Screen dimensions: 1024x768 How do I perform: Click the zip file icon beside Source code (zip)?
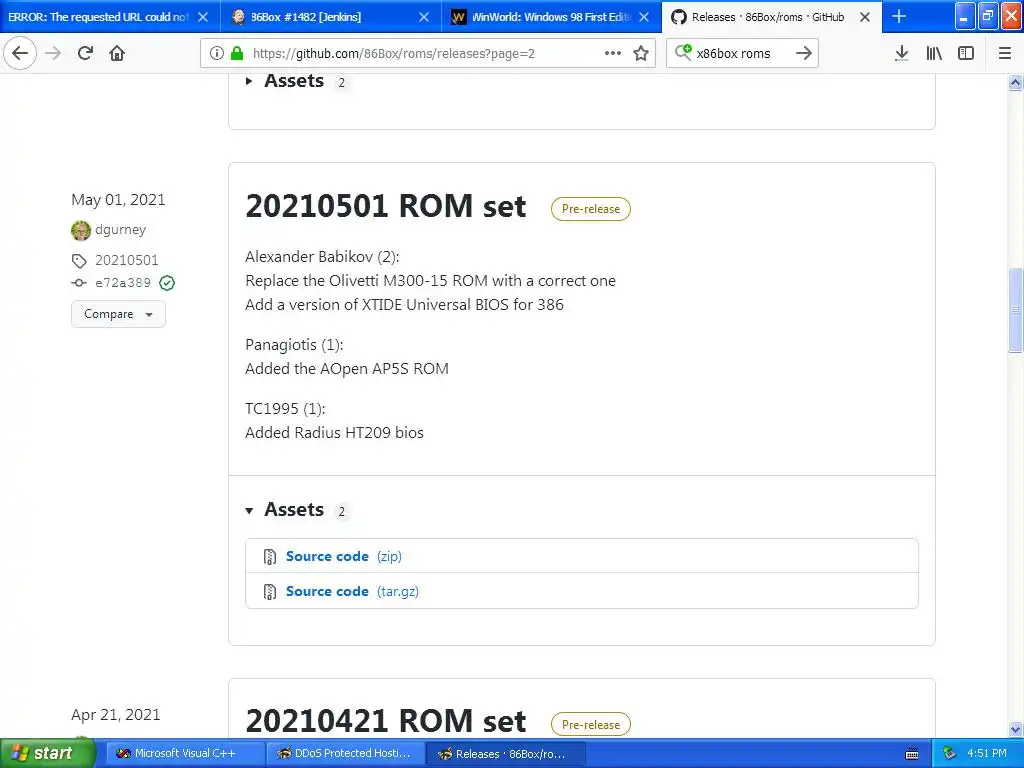point(270,556)
